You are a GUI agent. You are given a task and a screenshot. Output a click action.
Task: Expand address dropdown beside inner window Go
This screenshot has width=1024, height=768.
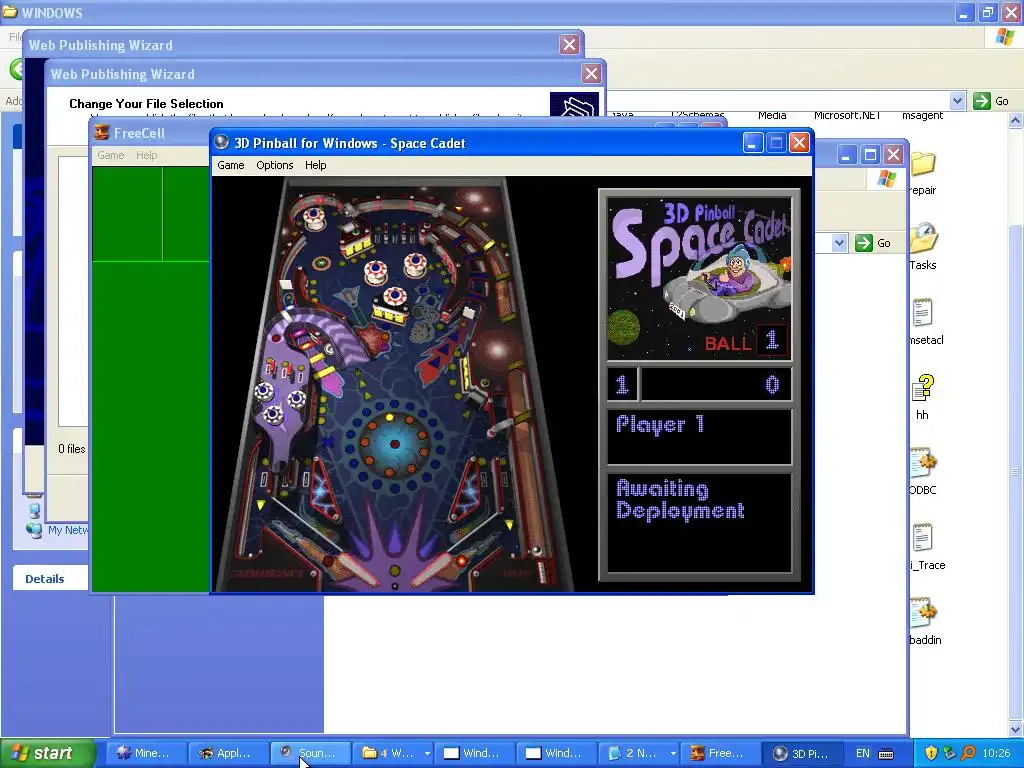(x=839, y=243)
